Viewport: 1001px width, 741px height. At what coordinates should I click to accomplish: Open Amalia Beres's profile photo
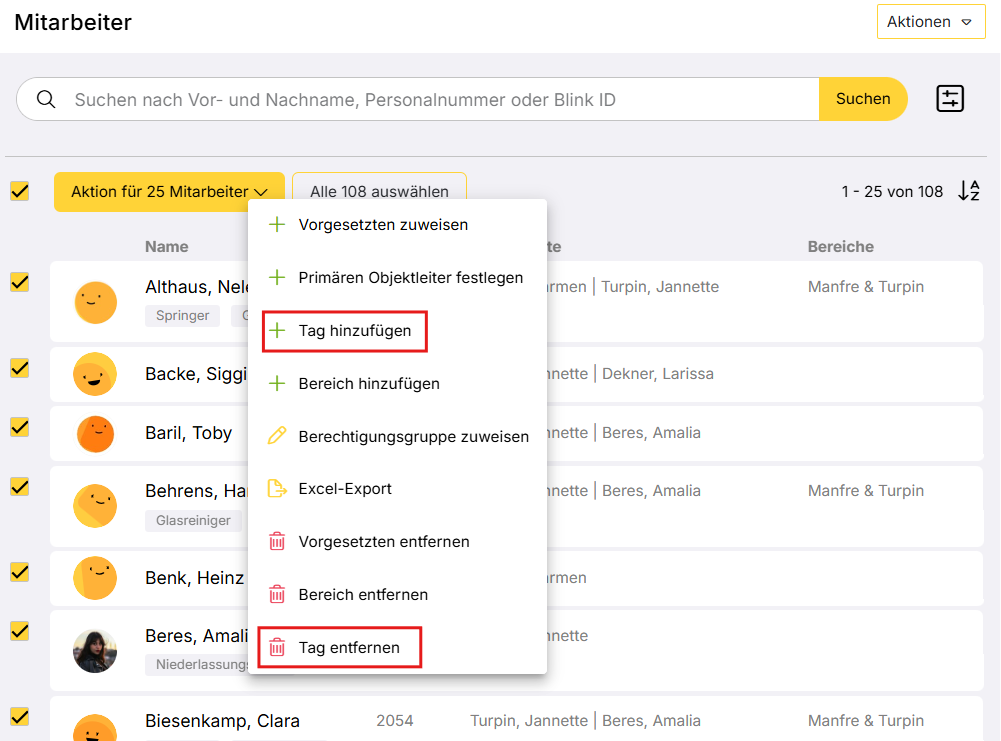pos(95,650)
